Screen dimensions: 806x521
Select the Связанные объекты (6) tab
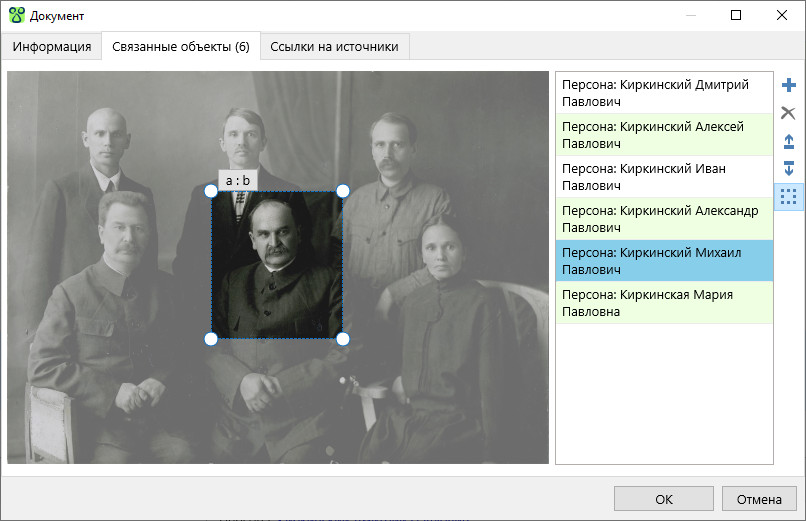click(181, 47)
